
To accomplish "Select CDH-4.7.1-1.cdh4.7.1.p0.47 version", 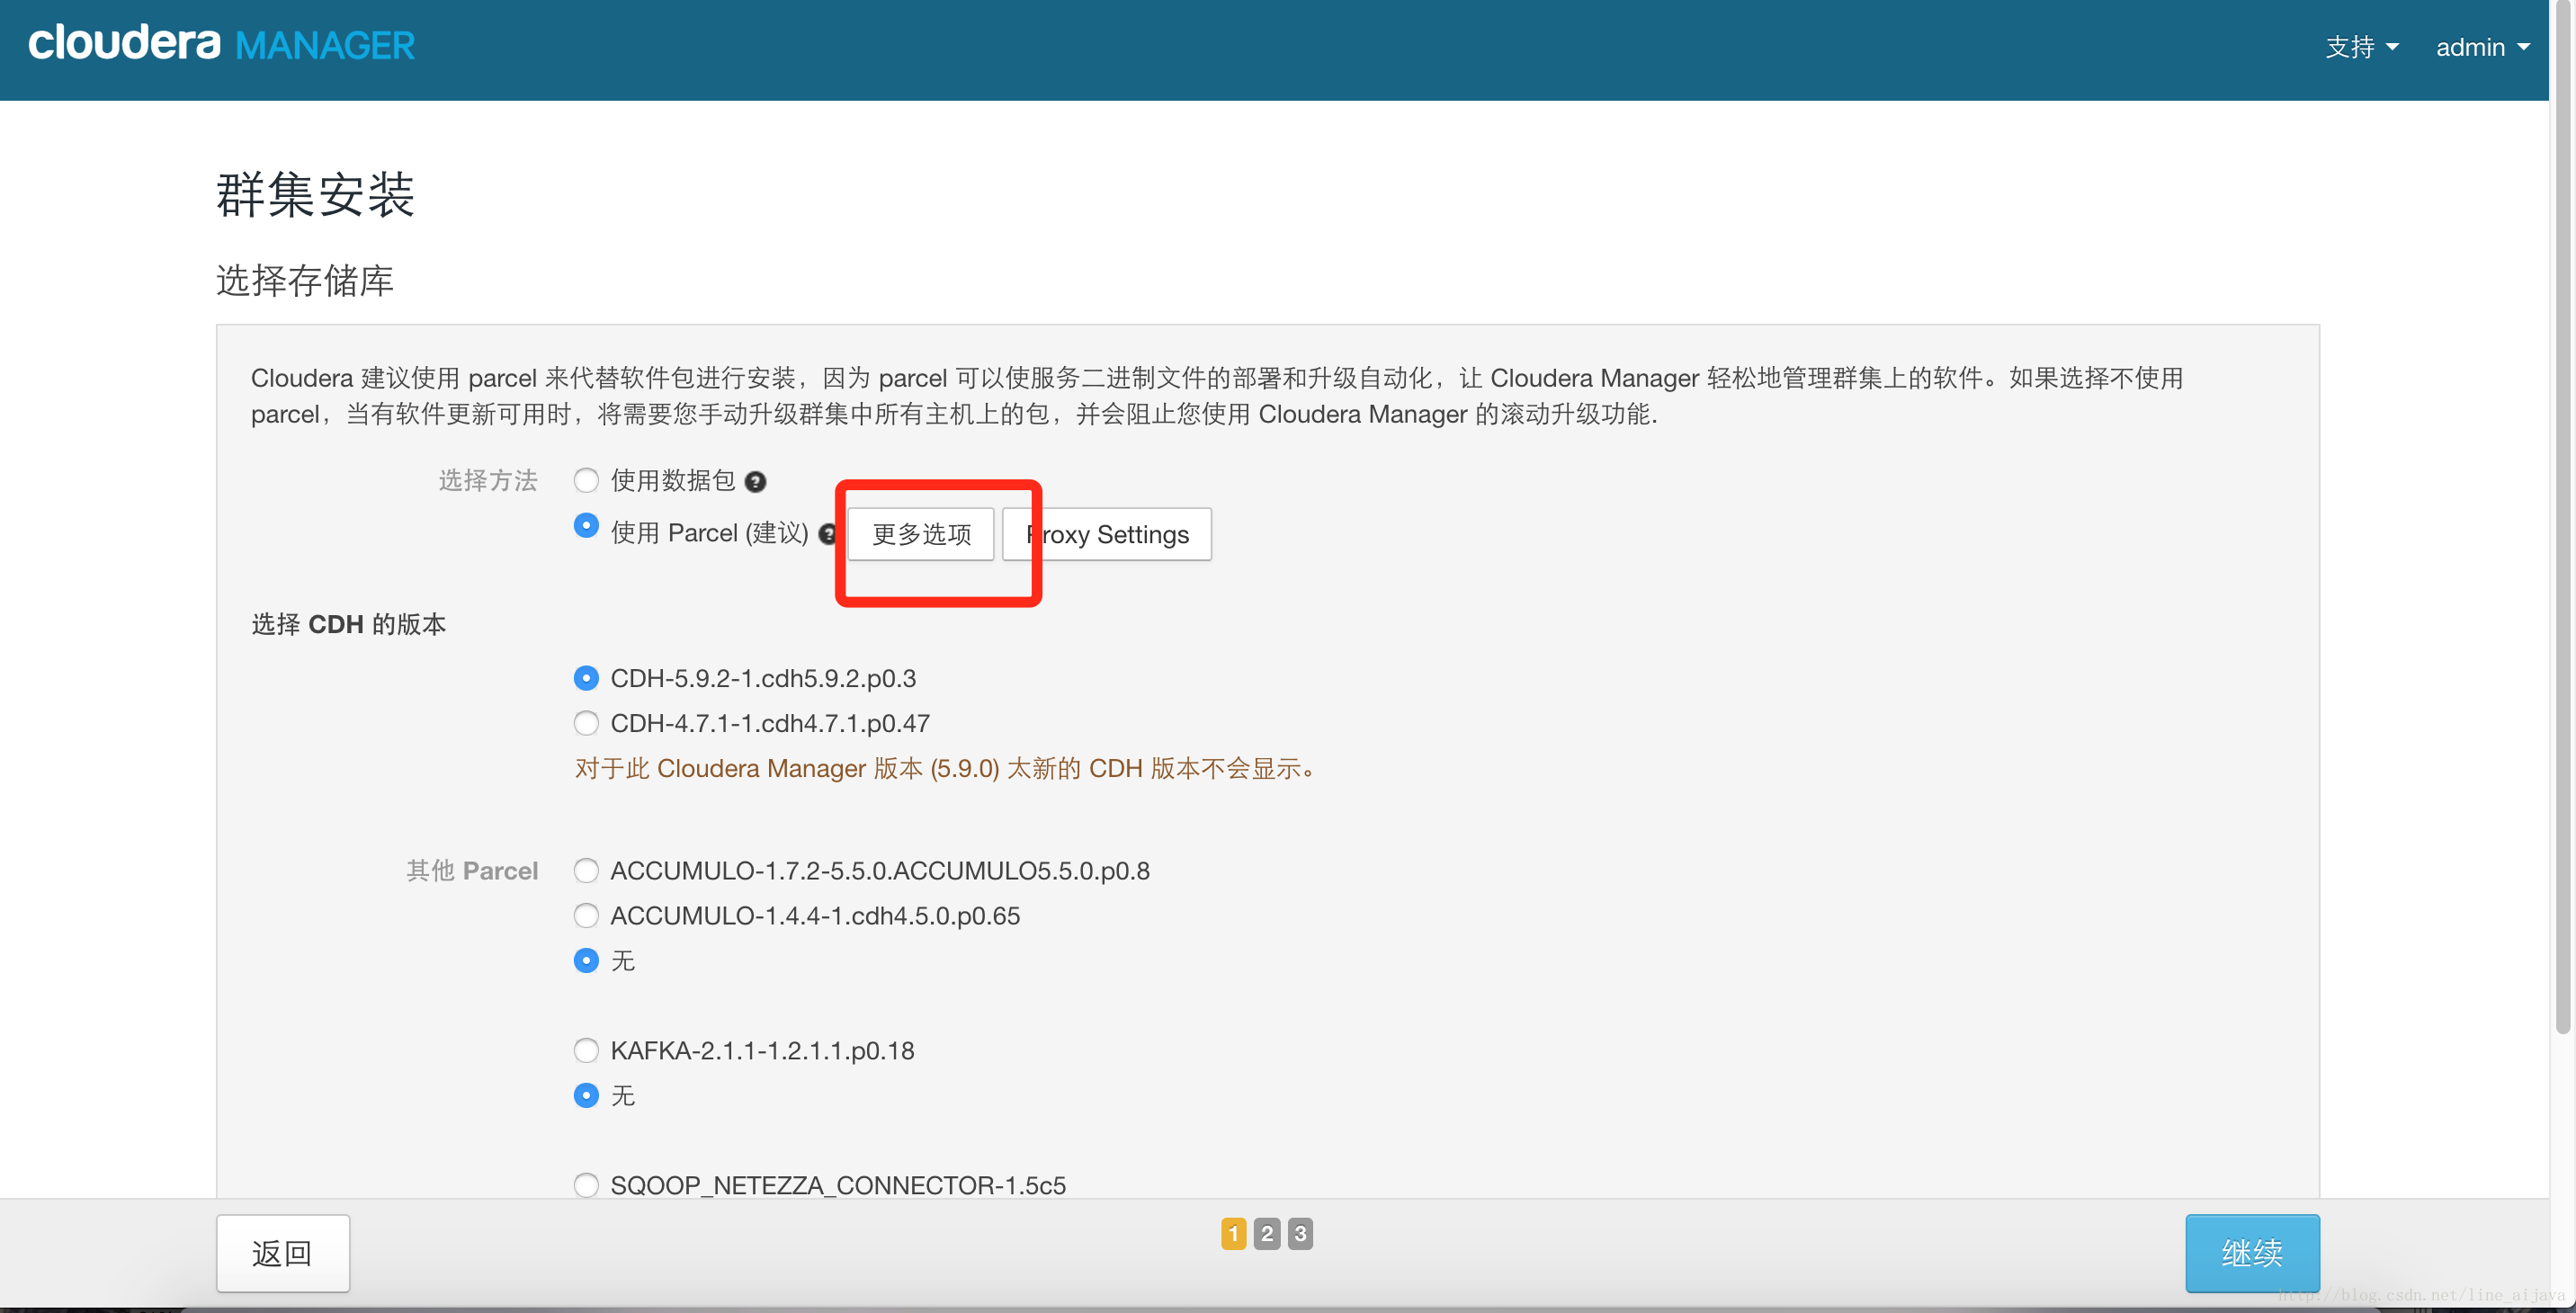I will [x=586, y=723].
